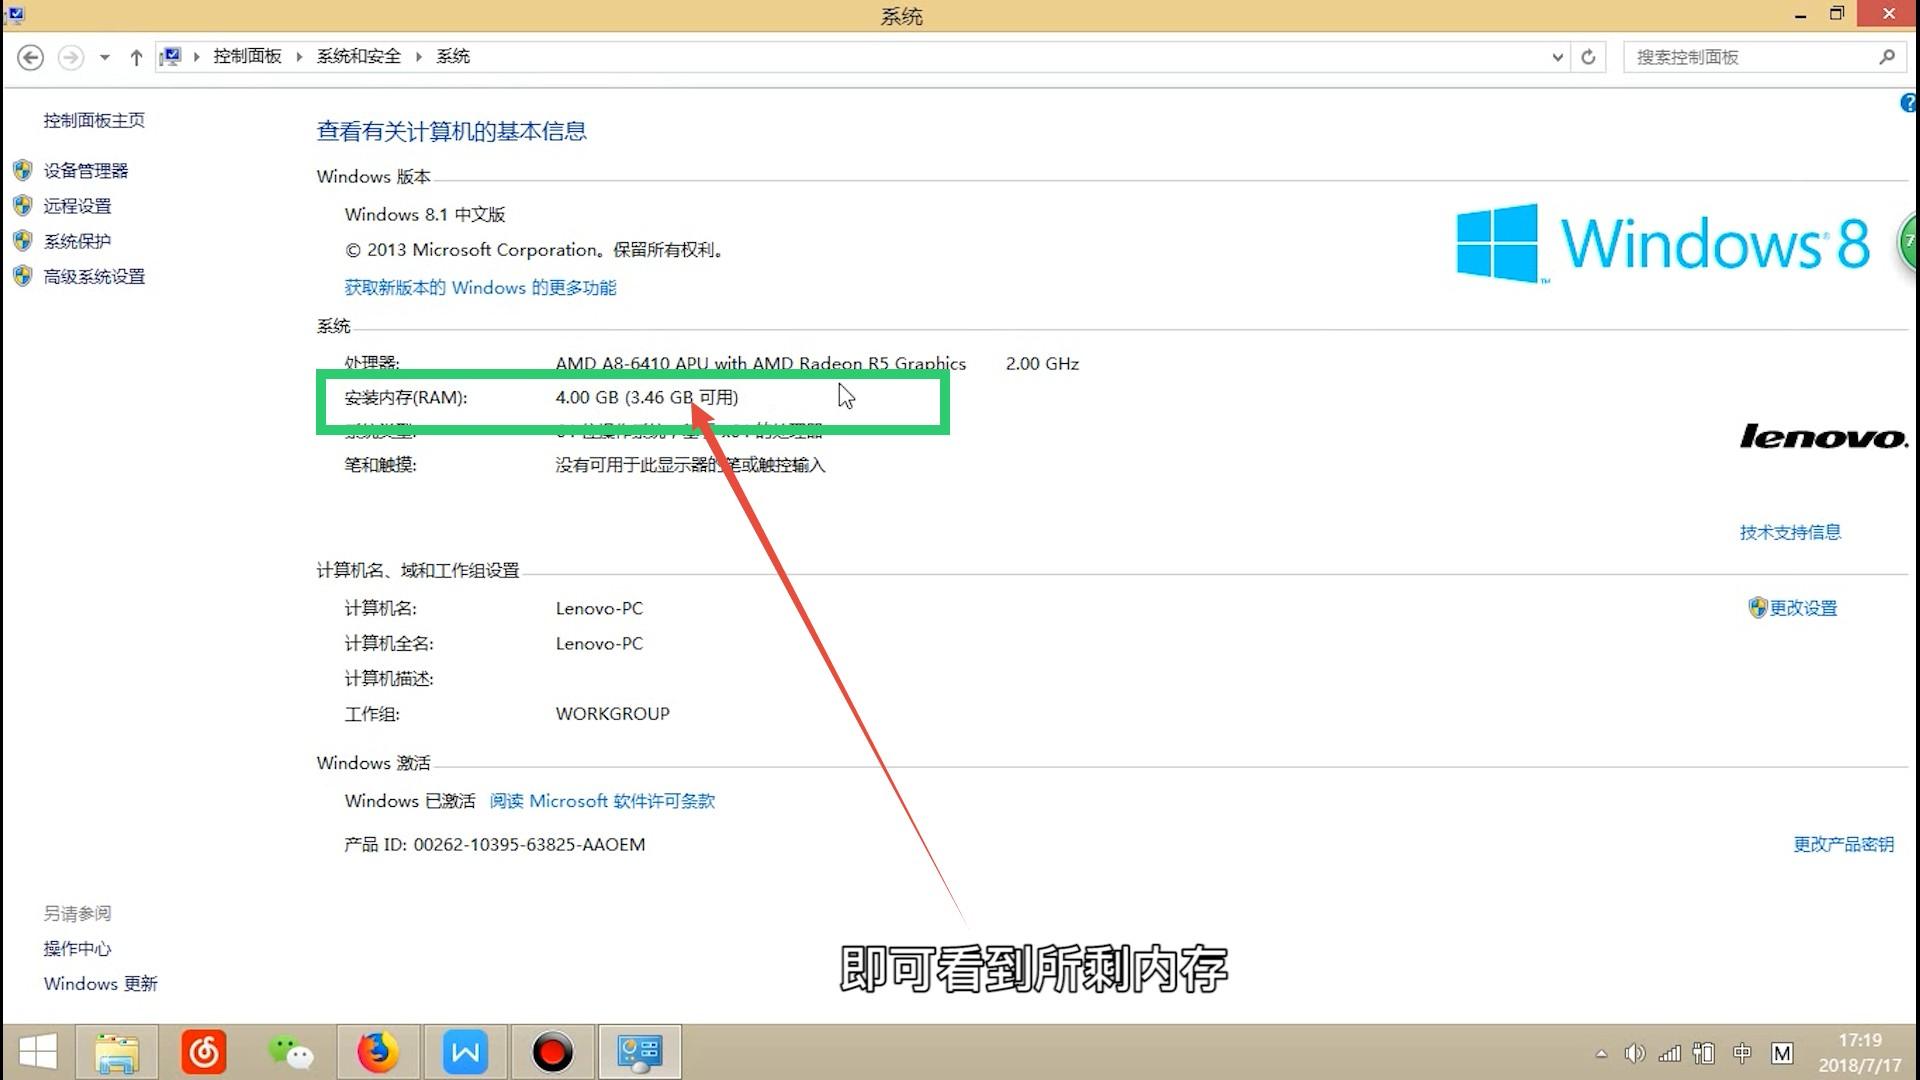Launch Firefox from the taskbar
The image size is (1920, 1080).
[x=378, y=1052]
